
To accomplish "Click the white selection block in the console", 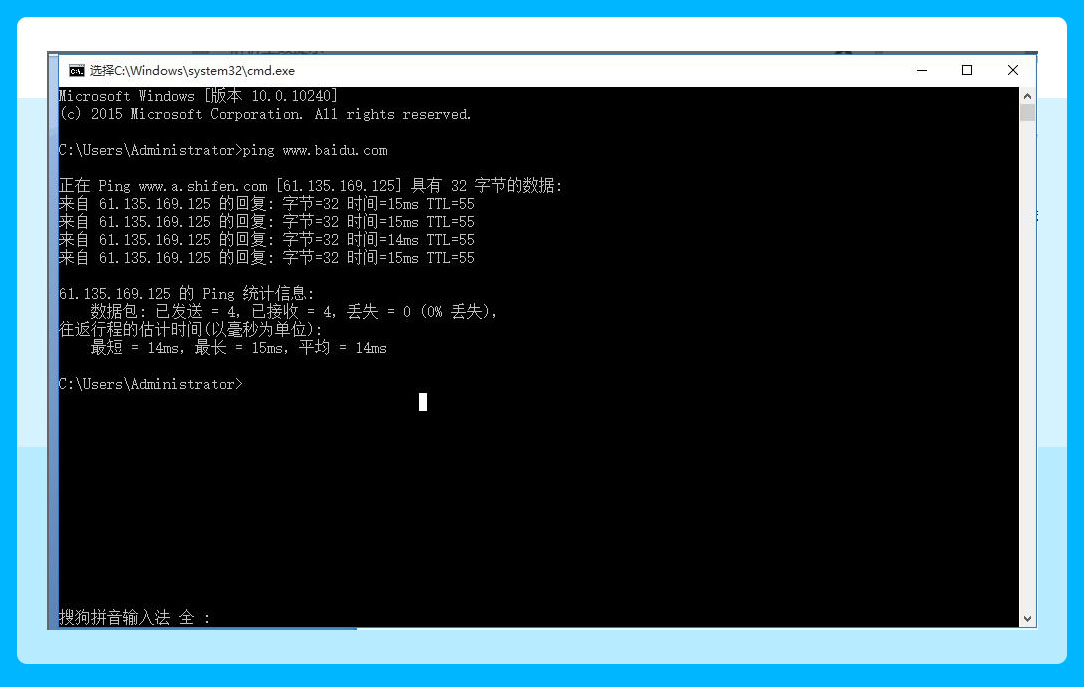I will point(423,402).
